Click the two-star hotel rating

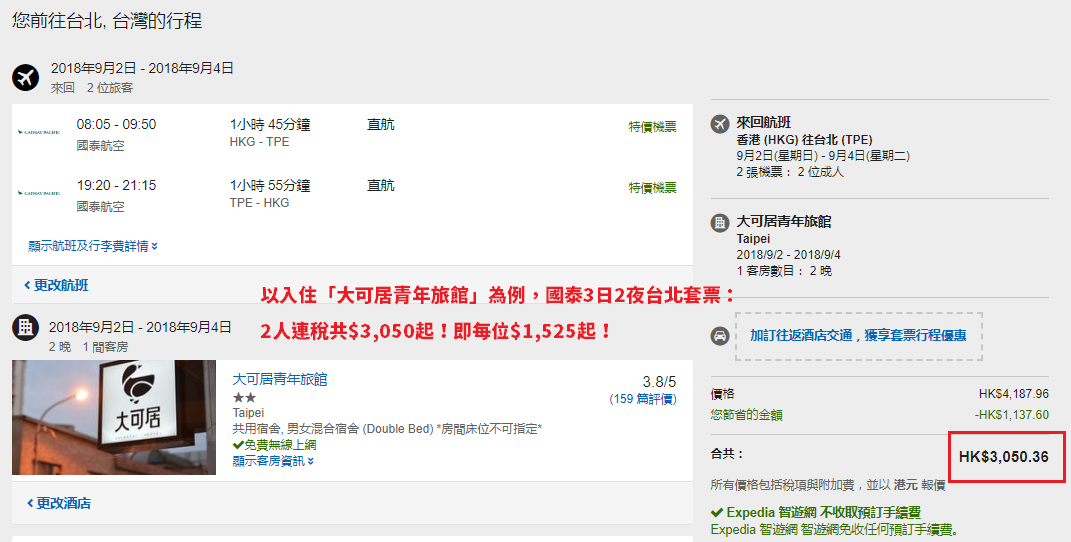244,397
